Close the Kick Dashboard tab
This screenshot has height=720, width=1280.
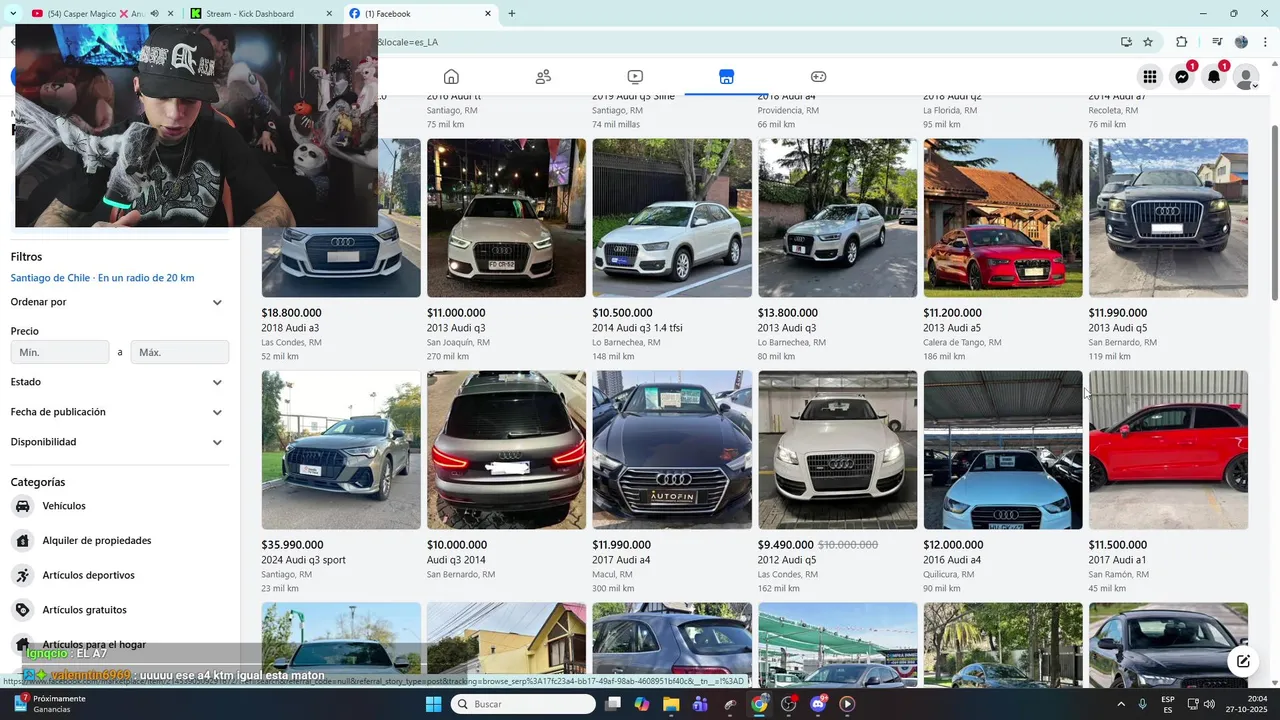click(x=328, y=14)
